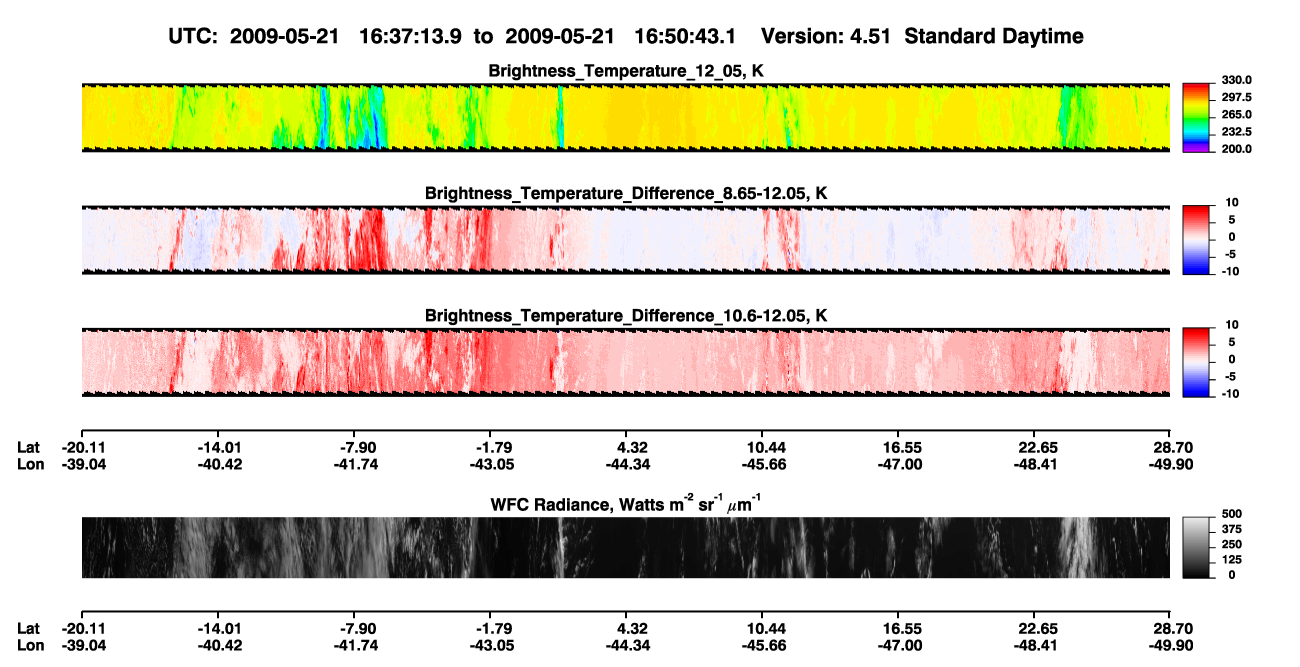1300x667 pixels.
Task: Click longitude -49.90 below the 10.6-12.05 panel
Action: (1169, 464)
